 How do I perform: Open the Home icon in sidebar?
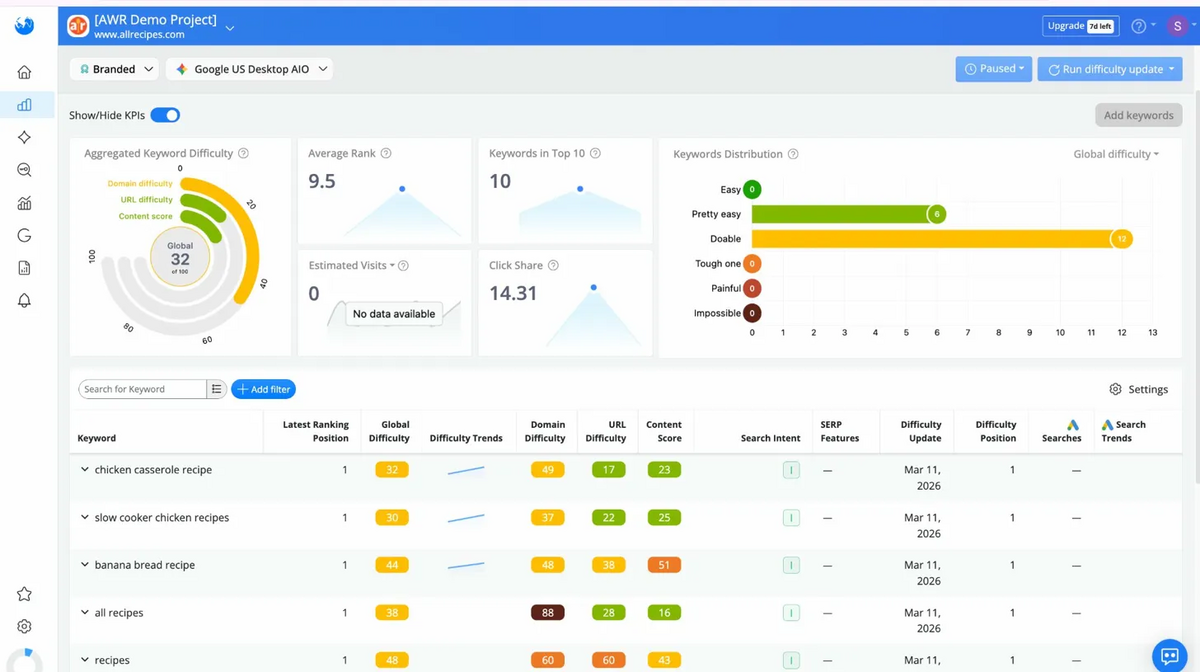coord(24,72)
